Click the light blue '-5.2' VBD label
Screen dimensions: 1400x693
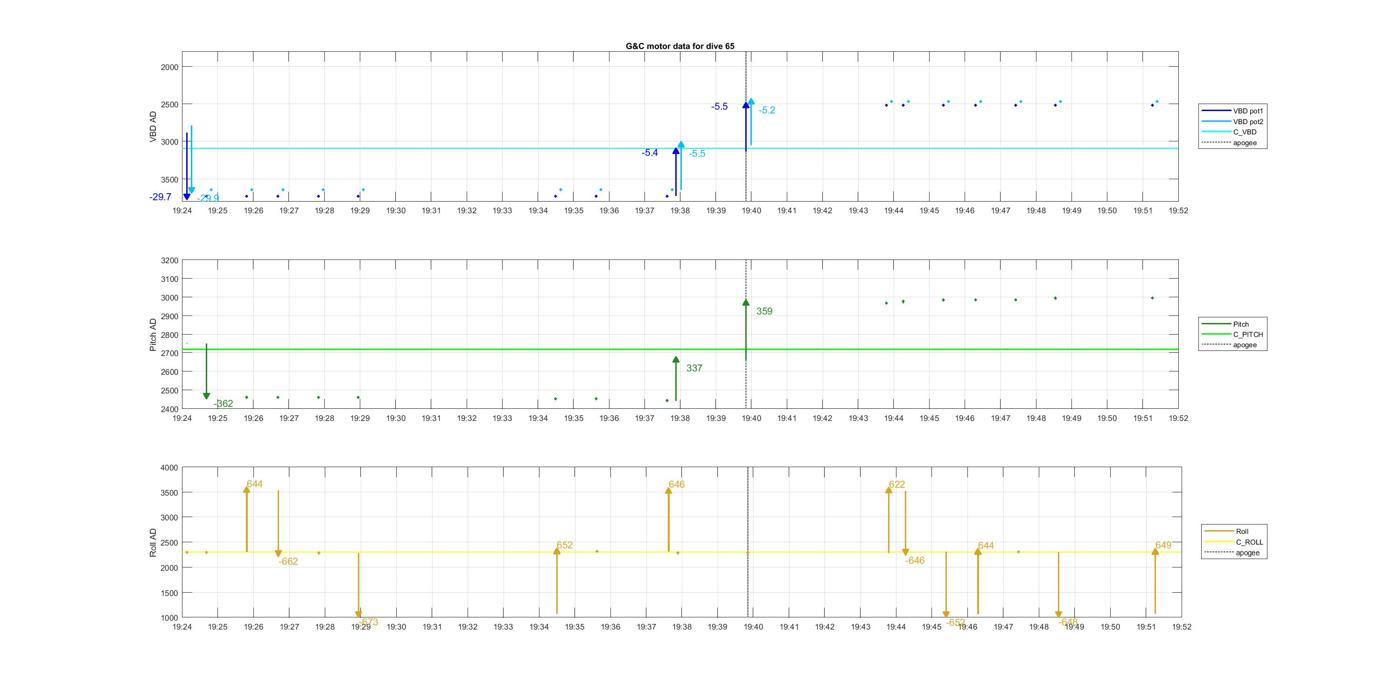click(767, 110)
